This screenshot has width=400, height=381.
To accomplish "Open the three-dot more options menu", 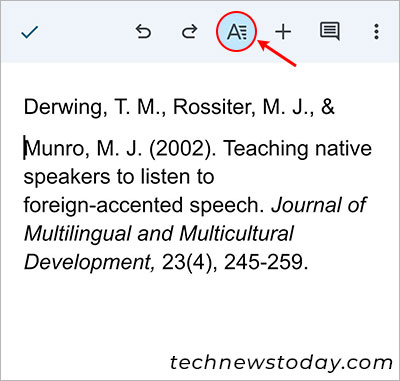I will [x=376, y=32].
